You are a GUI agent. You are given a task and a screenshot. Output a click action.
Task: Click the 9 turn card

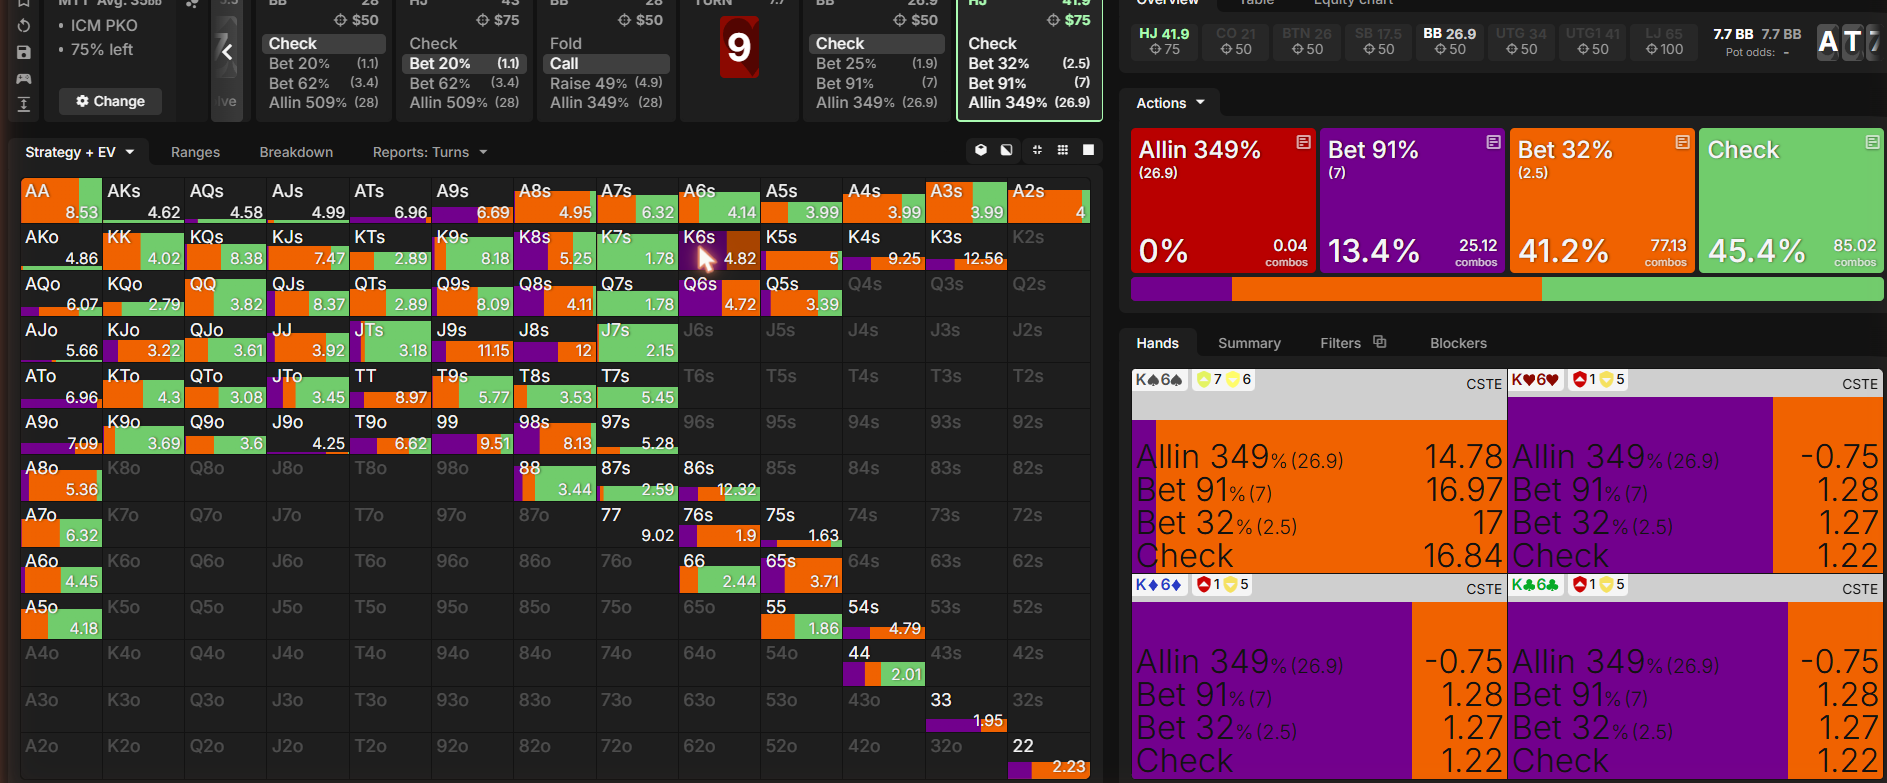click(x=739, y=47)
